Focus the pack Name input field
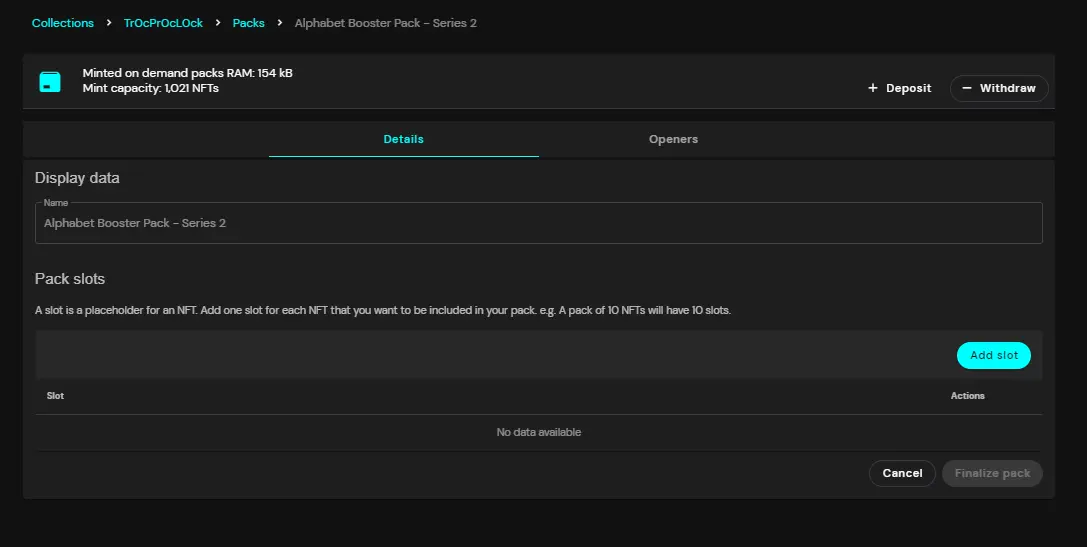Image resolution: width=1087 pixels, height=547 pixels. tap(539, 223)
